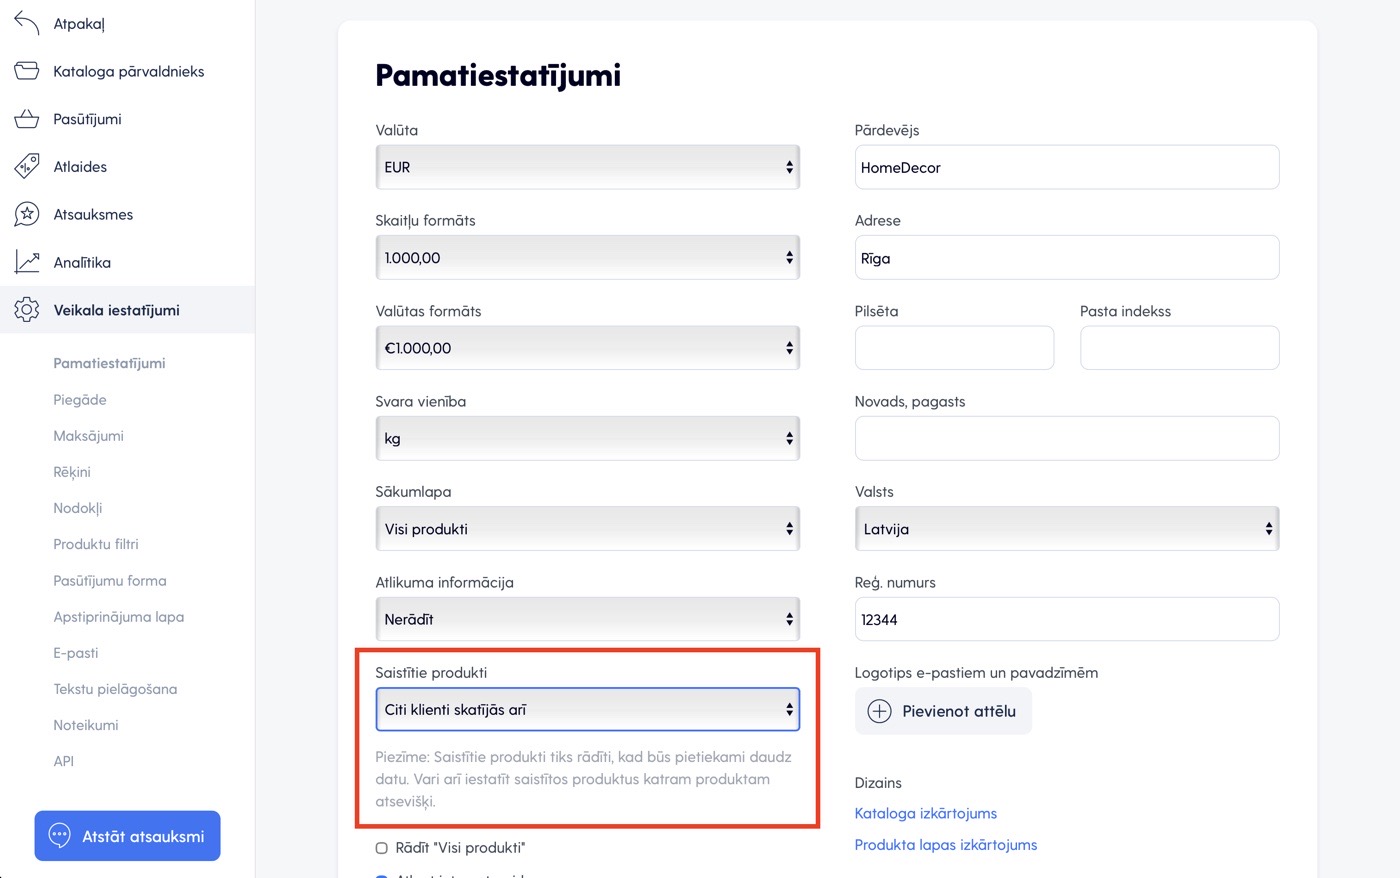
Task: Select the Nodokļi submenu item
Action: click(x=78, y=508)
